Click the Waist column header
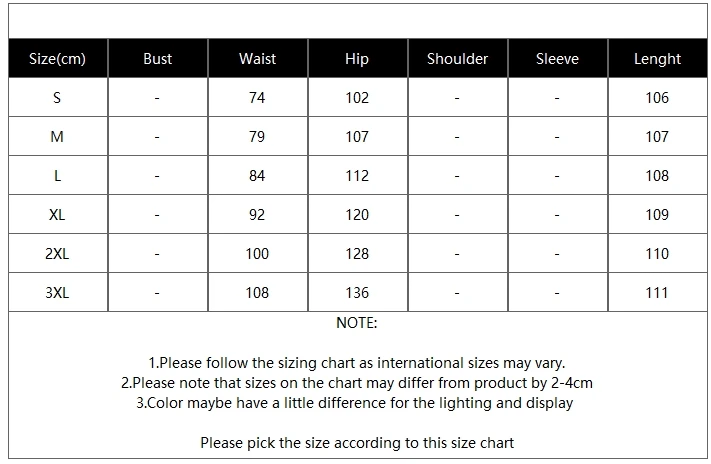The height and width of the screenshot is (464, 711). pos(258,59)
